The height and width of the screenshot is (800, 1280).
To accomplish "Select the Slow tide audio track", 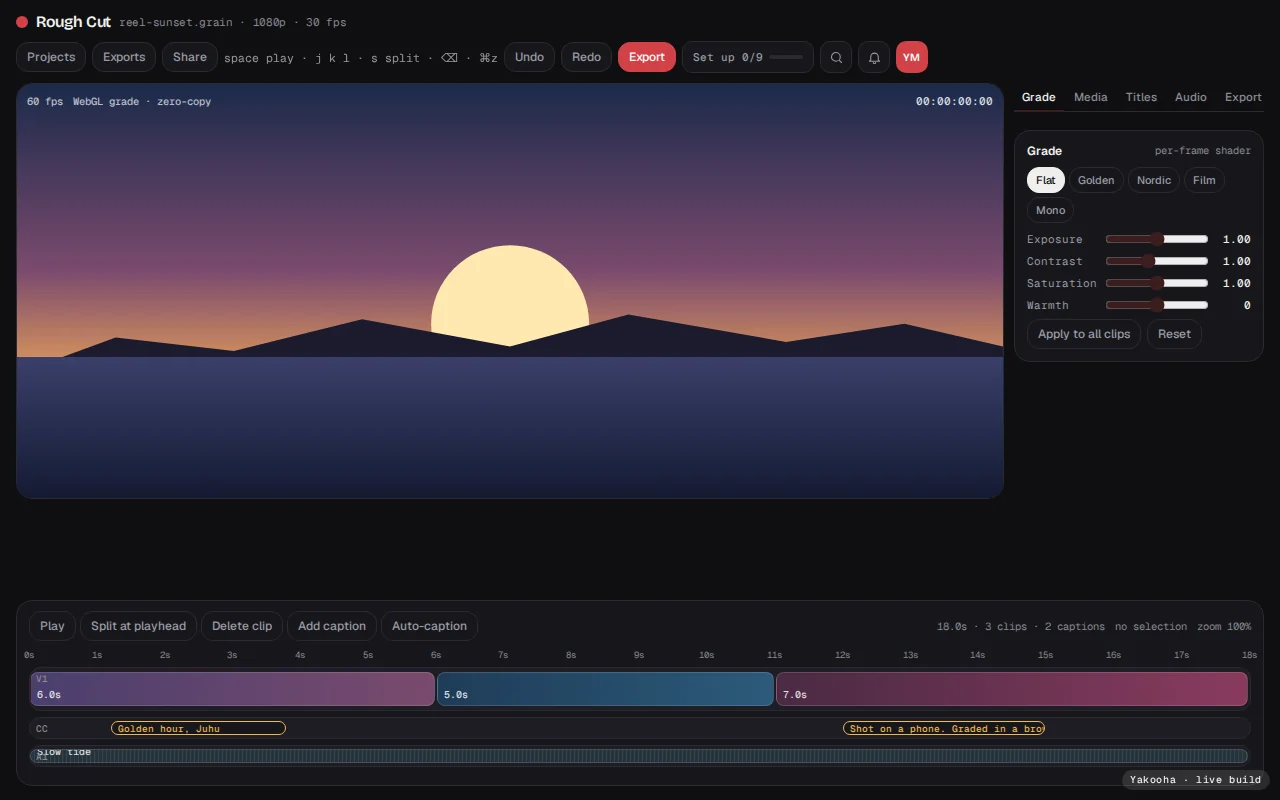I will (x=640, y=756).
